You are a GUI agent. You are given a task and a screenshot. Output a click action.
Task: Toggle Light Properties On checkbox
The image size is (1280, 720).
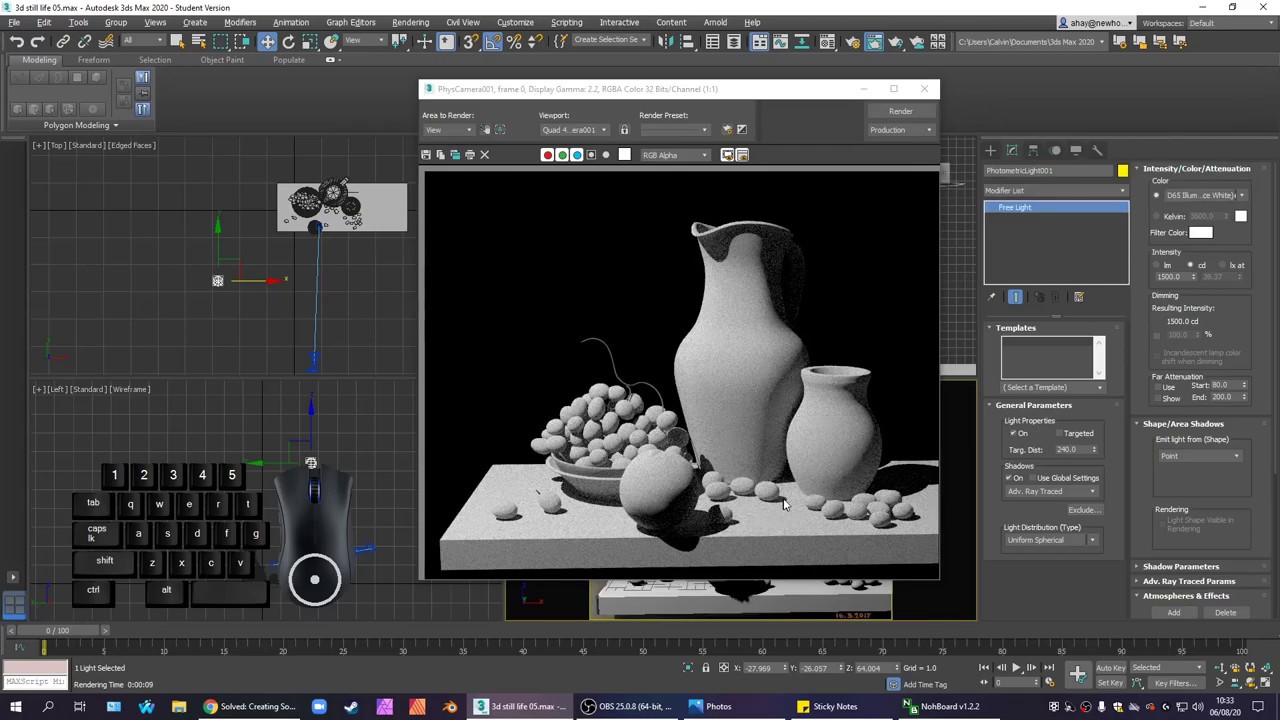coord(1013,433)
